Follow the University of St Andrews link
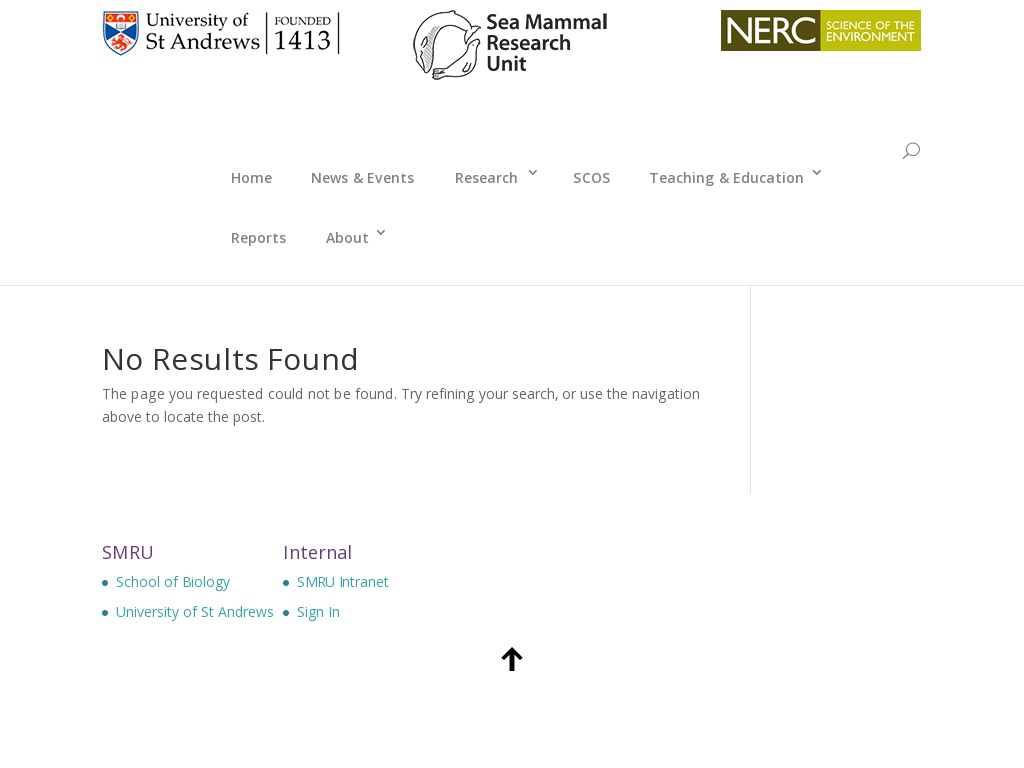1024x768 pixels. 195,612
